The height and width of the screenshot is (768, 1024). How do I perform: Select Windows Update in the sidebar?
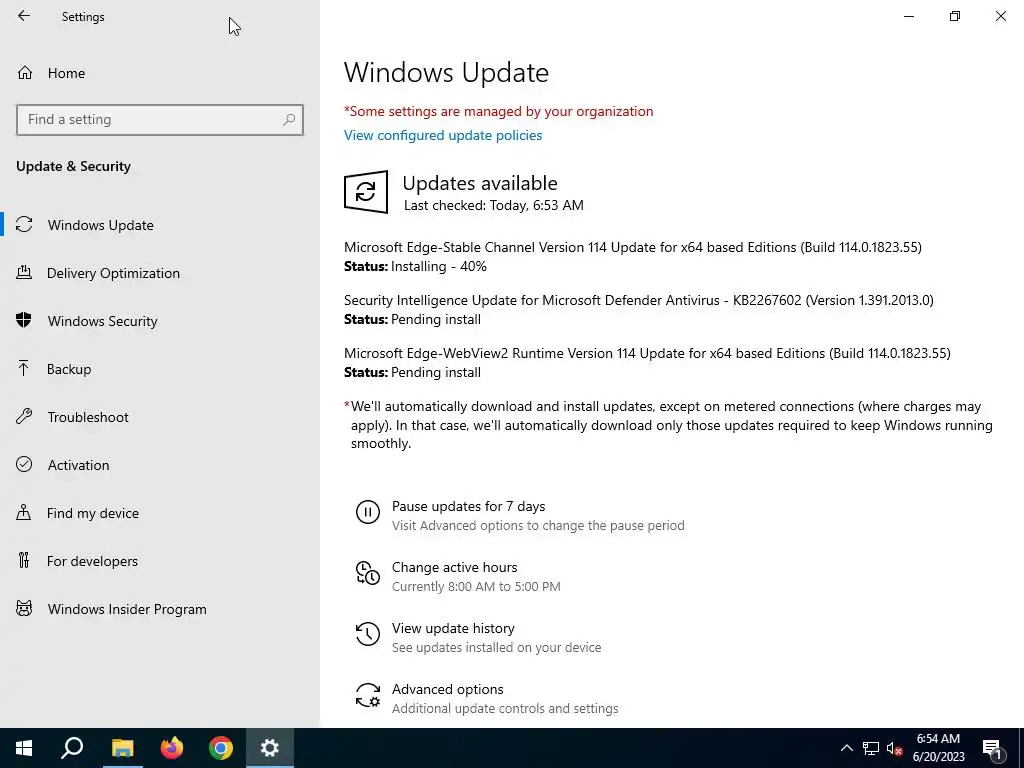(160, 225)
